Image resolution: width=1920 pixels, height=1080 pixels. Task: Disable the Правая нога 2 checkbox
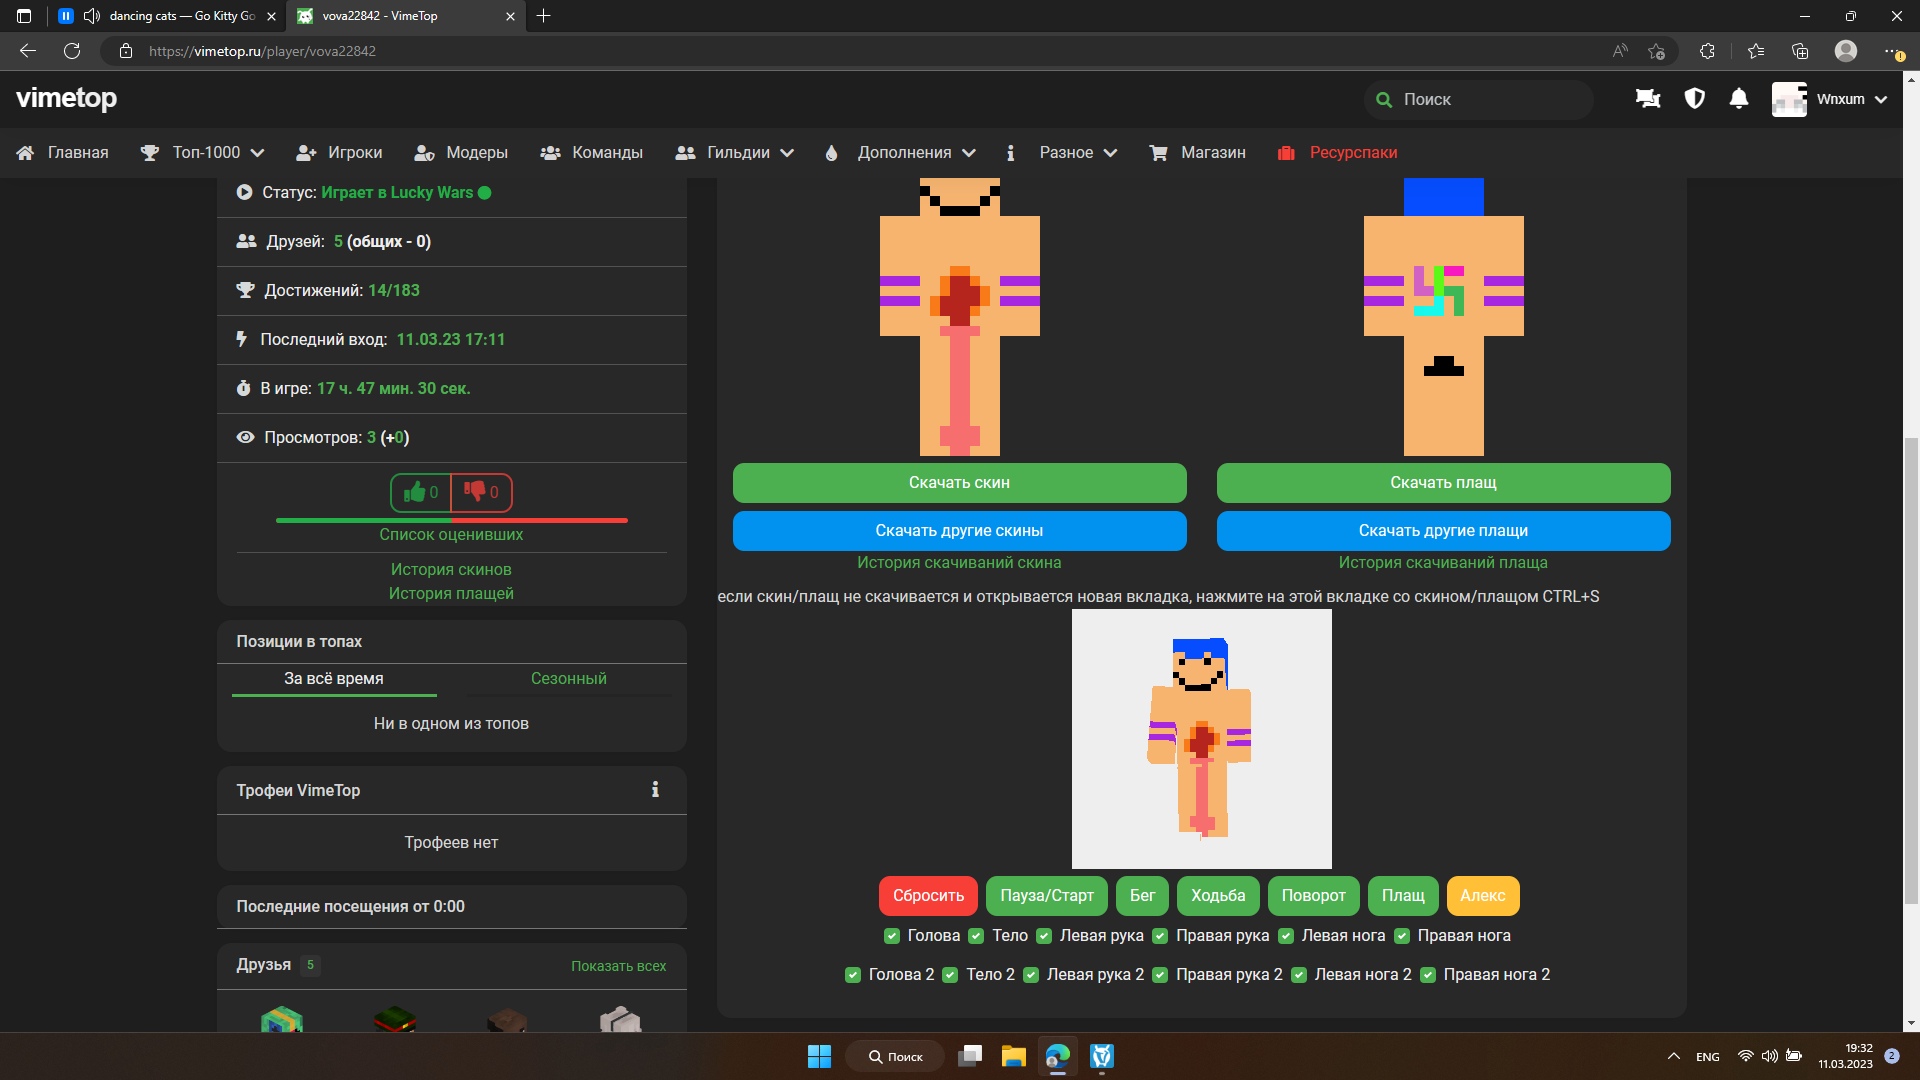coord(1428,975)
